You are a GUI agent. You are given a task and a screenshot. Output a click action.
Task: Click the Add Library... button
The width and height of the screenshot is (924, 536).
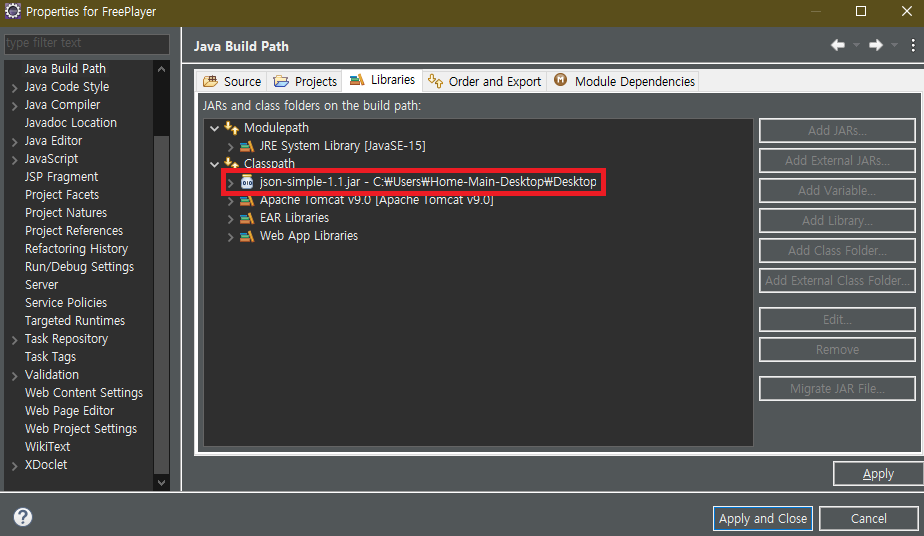coord(837,221)
